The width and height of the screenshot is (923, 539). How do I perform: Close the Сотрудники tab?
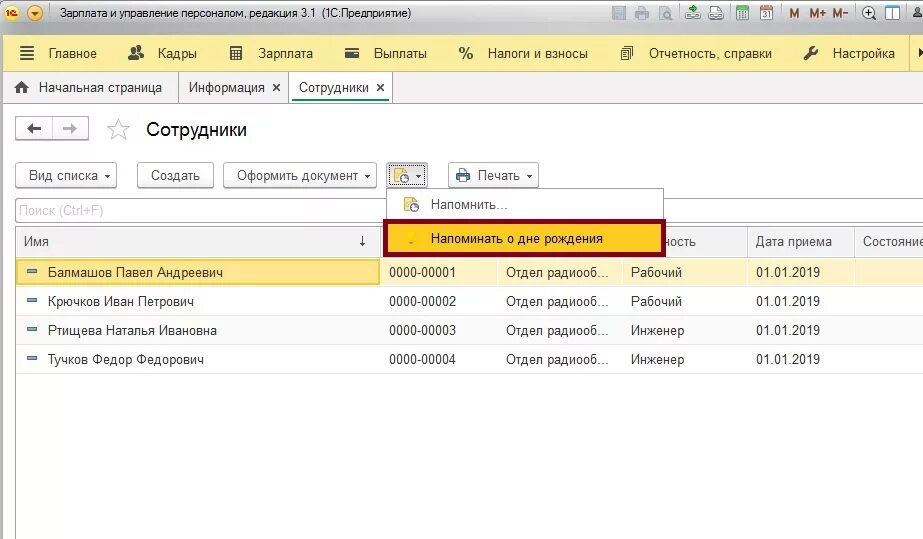click(380, 88)
